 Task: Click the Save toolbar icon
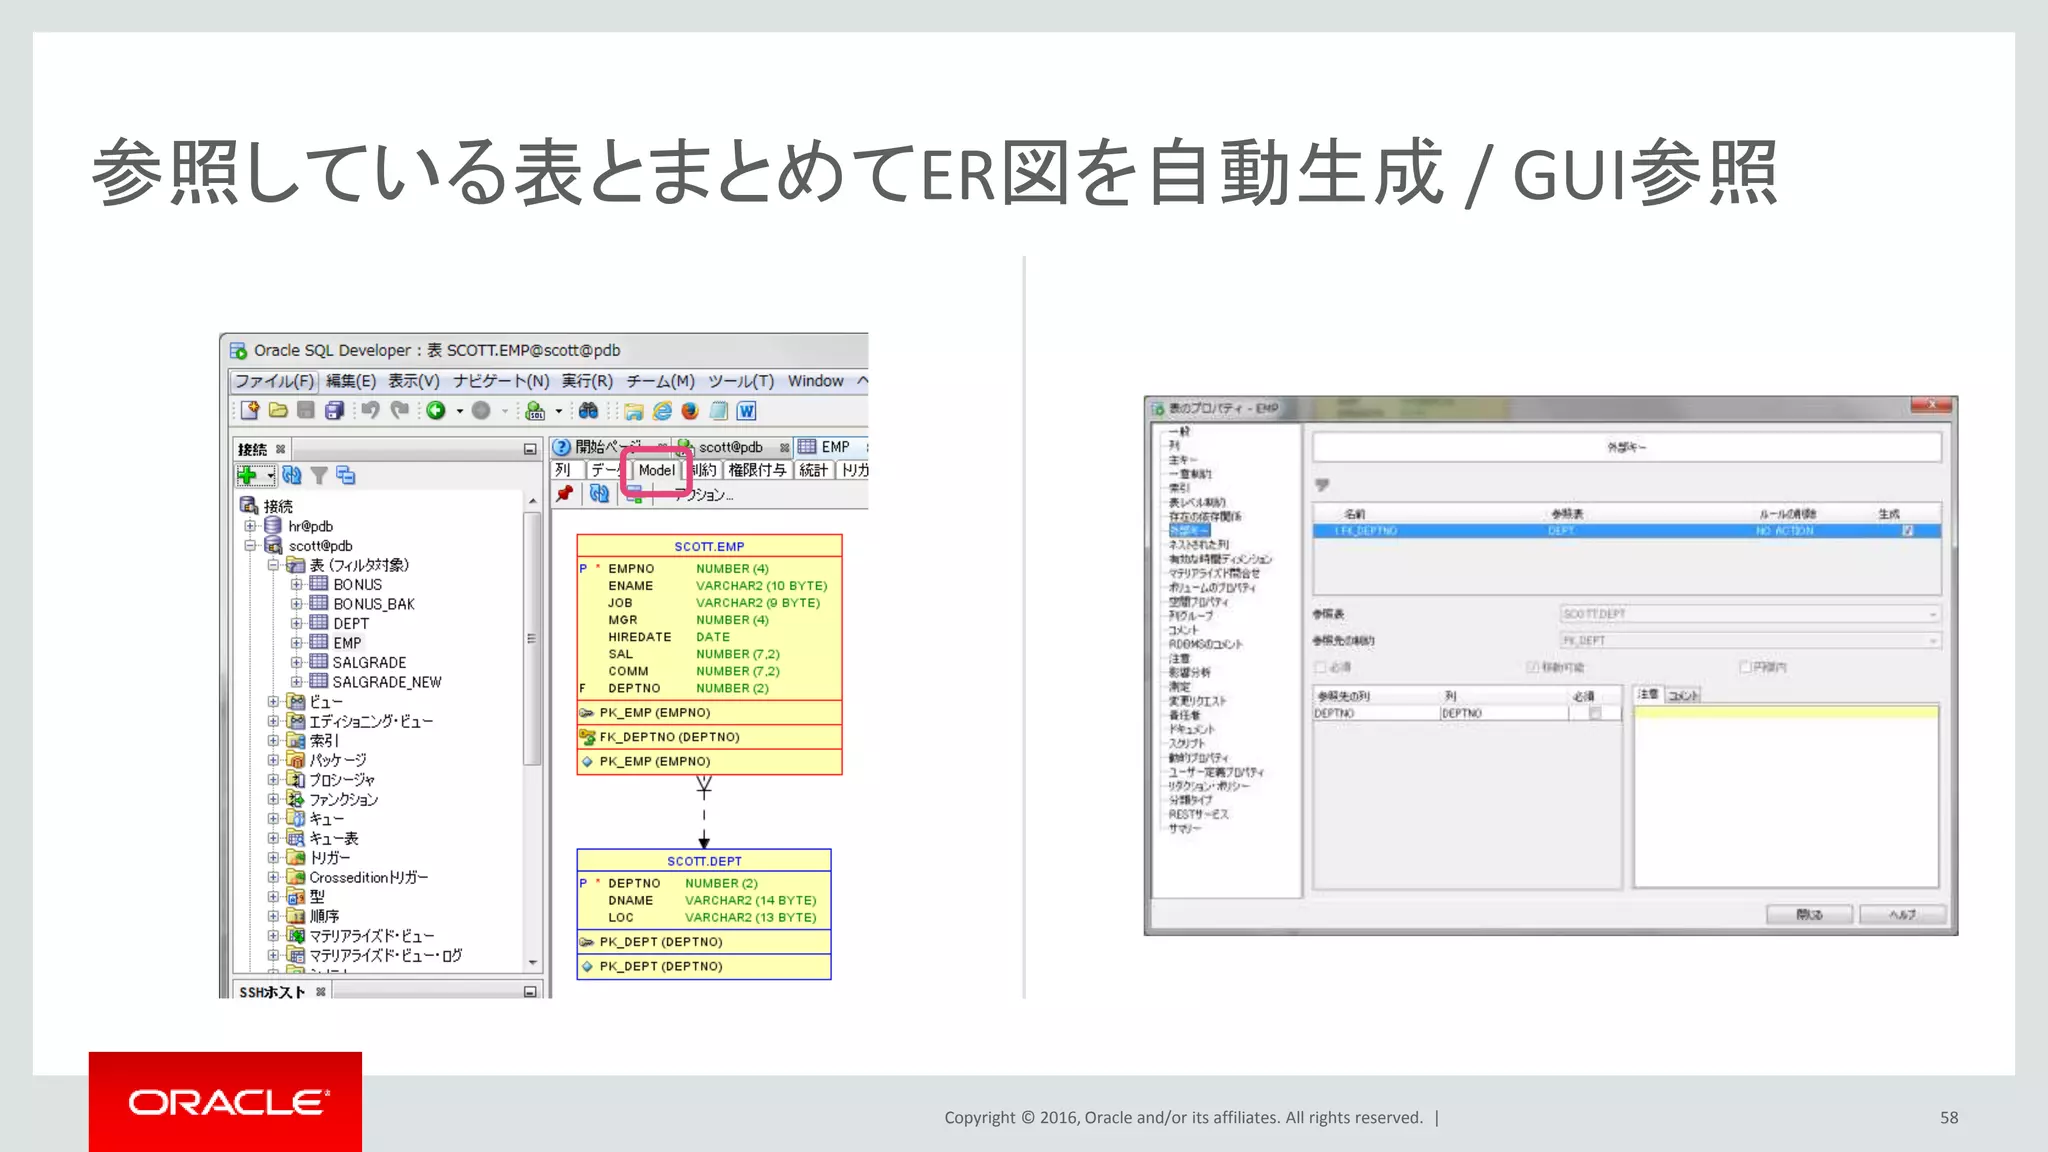tap(306, 410)
